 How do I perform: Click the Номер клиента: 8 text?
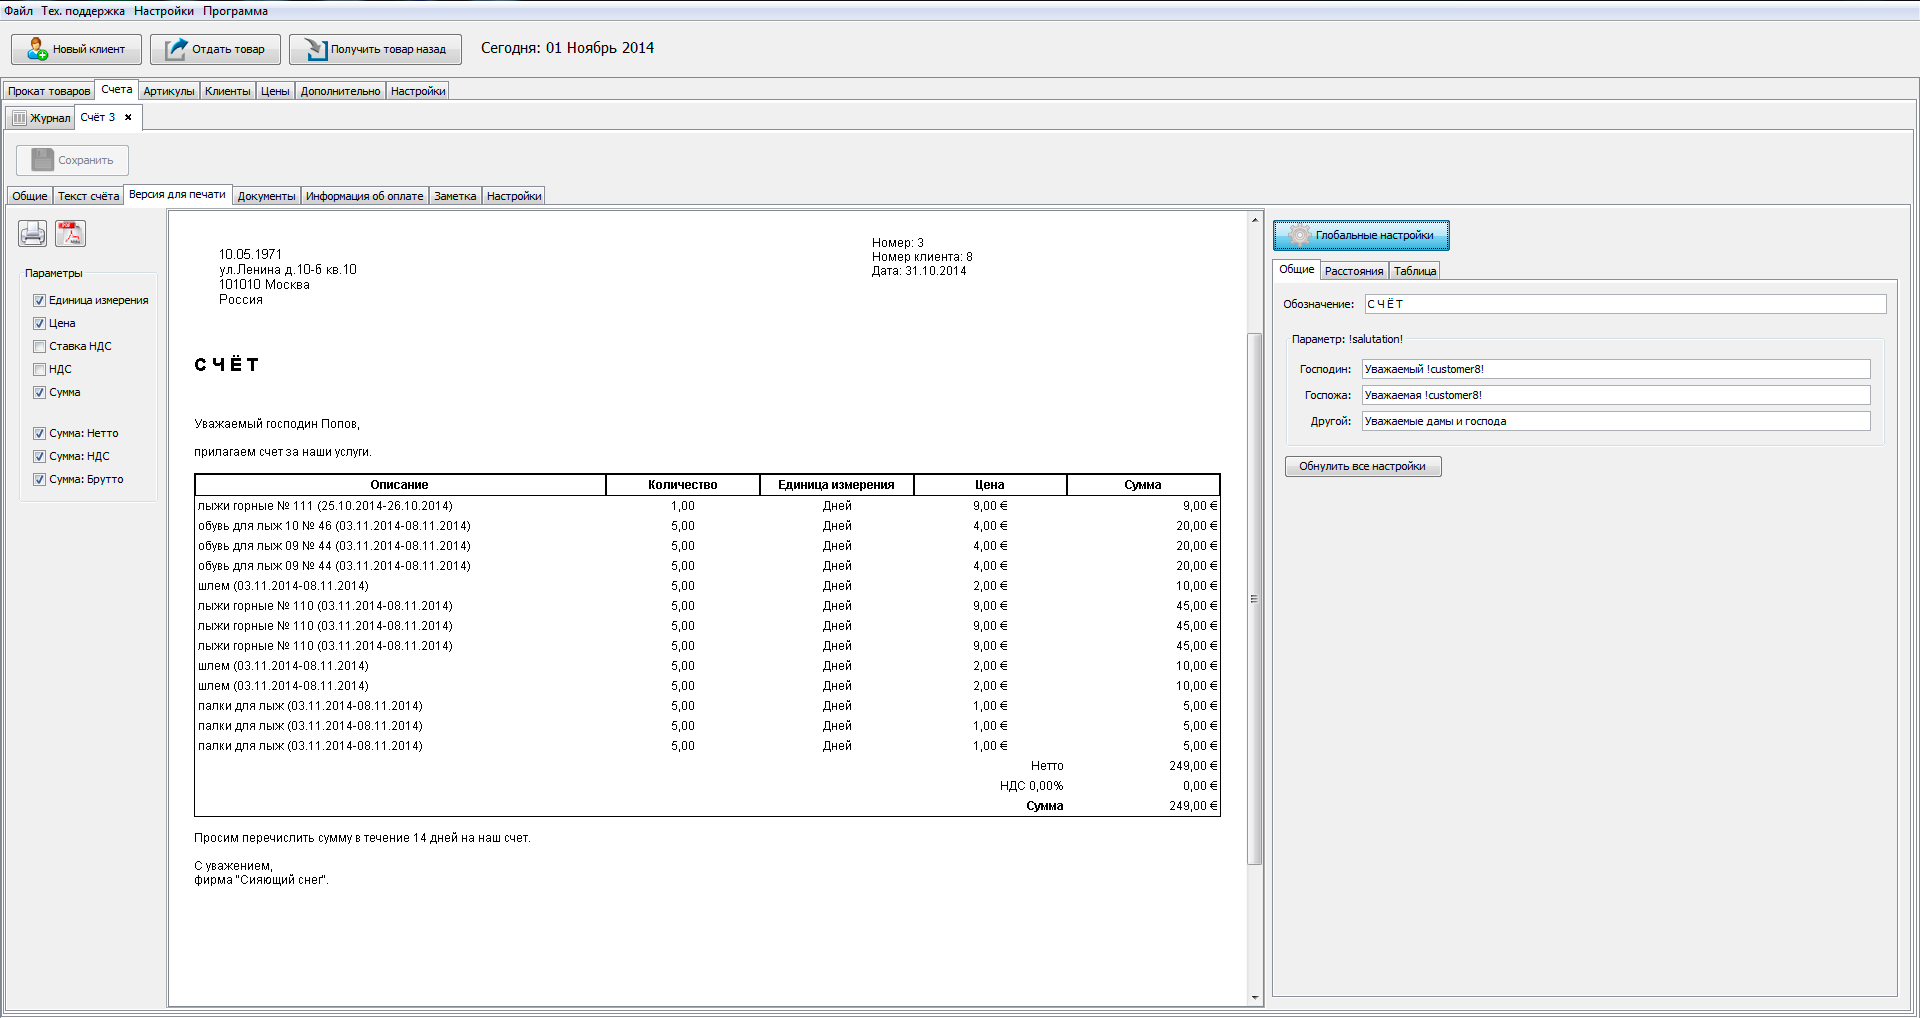pyautogui.click(x=922, y=257)
